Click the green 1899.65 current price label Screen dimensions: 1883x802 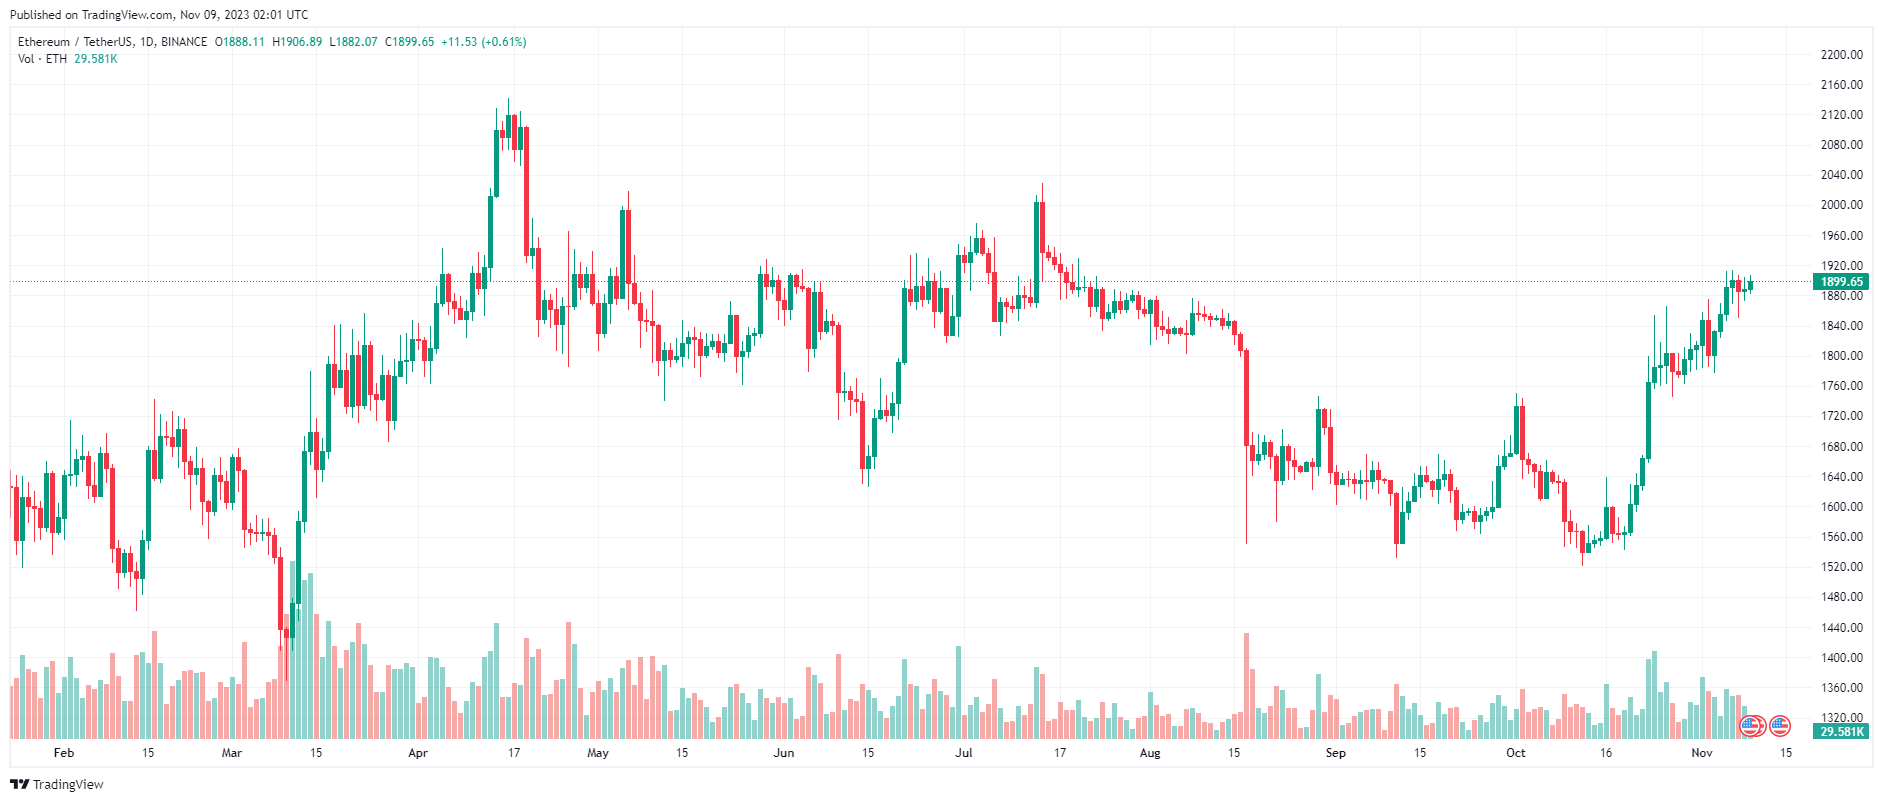[1841, 282]
